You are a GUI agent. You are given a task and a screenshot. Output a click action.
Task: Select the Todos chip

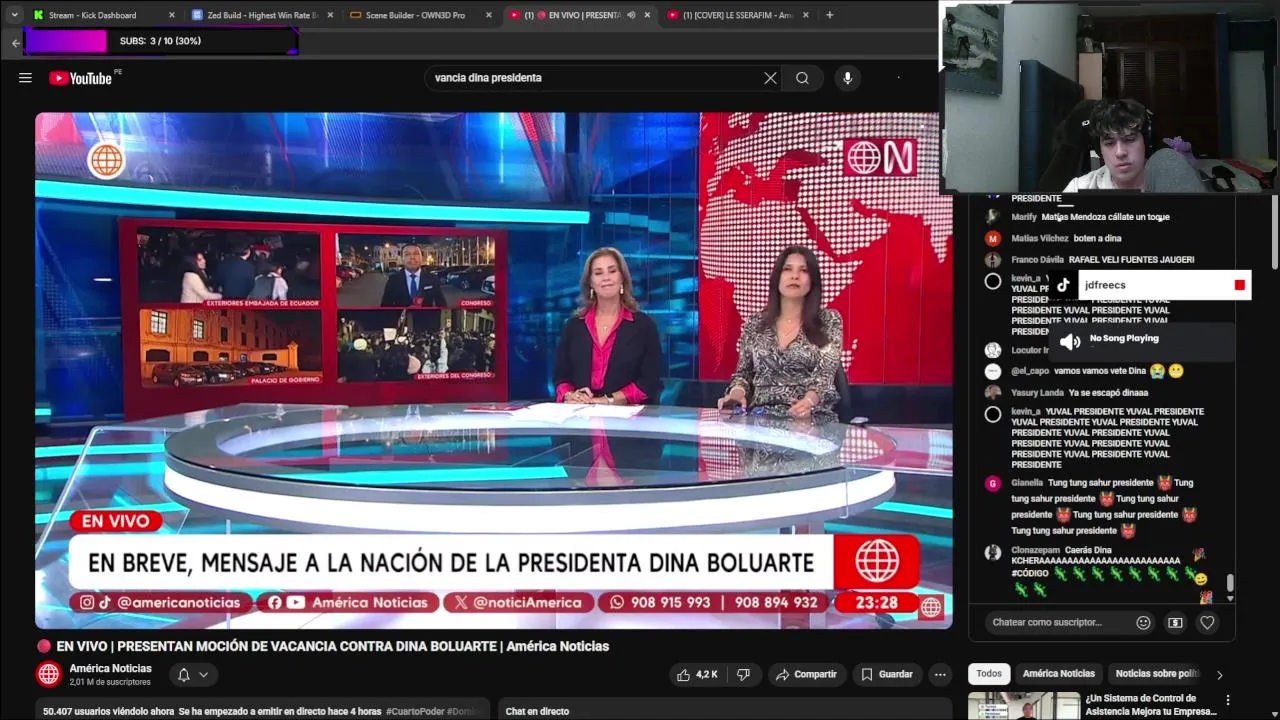point(989,674)
